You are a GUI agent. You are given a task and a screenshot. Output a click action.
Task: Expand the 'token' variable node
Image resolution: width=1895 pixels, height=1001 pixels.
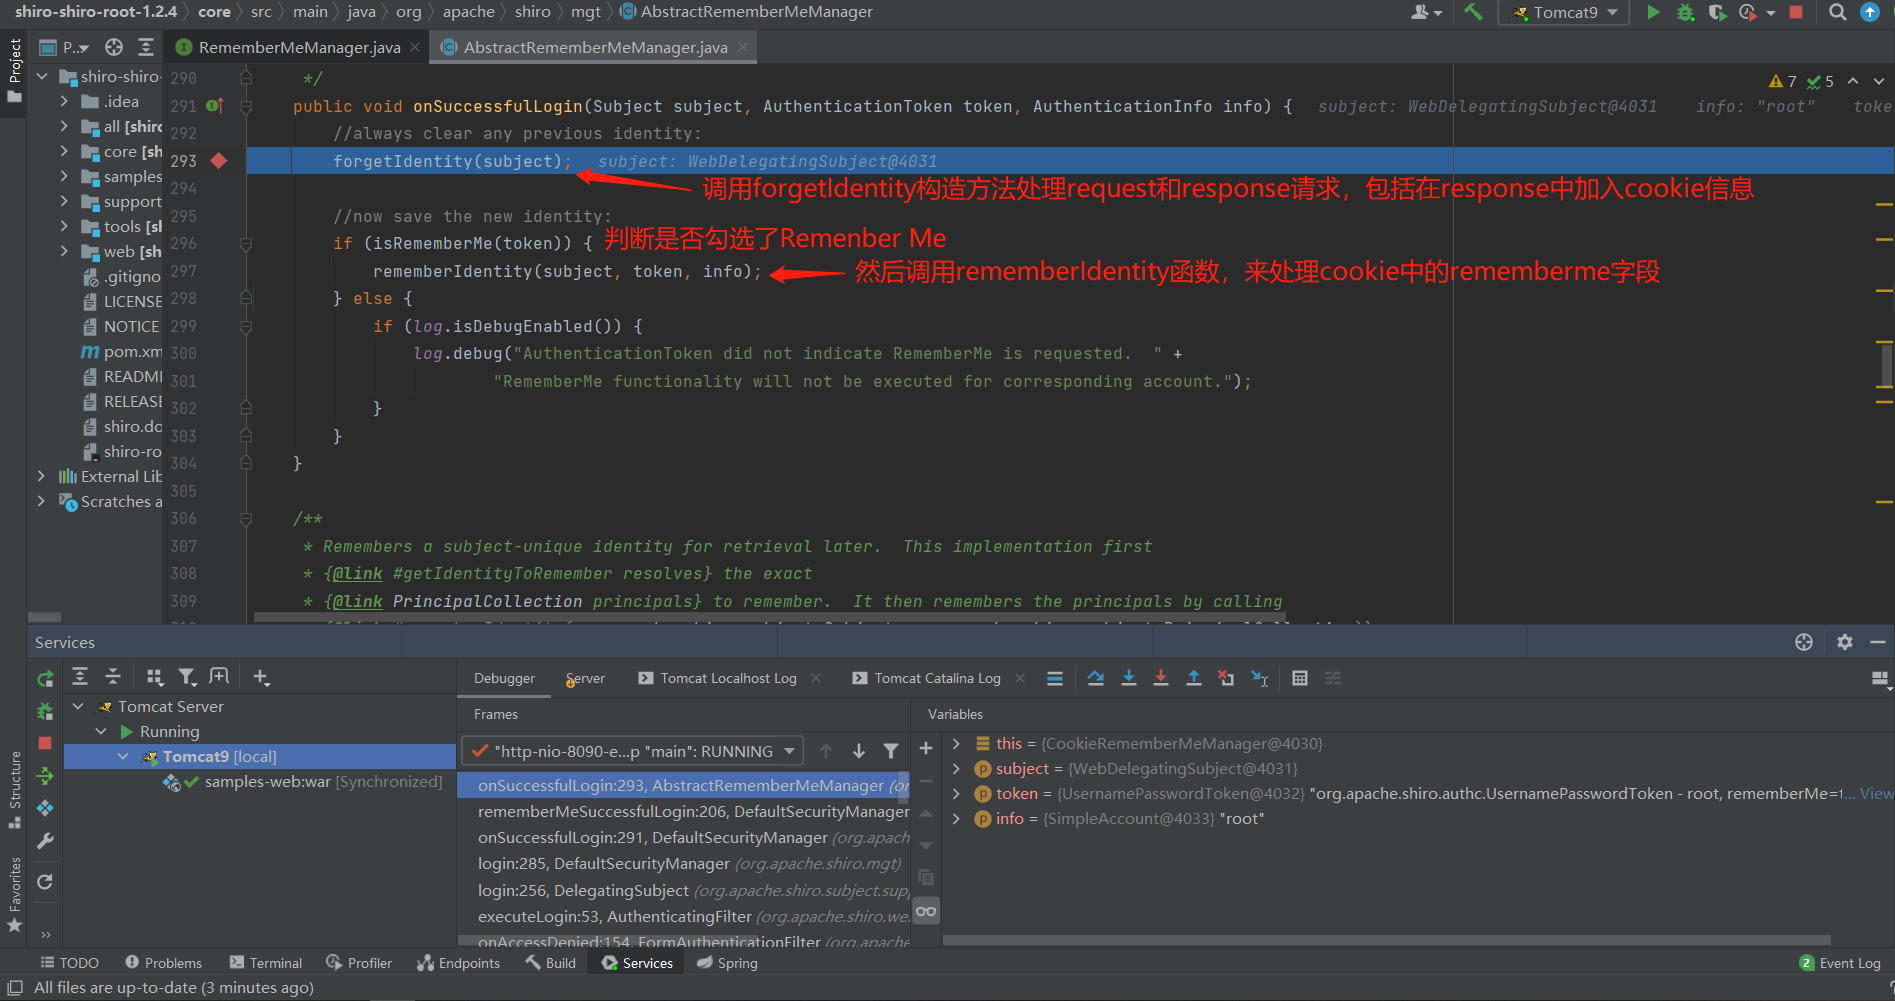[956, 793]
